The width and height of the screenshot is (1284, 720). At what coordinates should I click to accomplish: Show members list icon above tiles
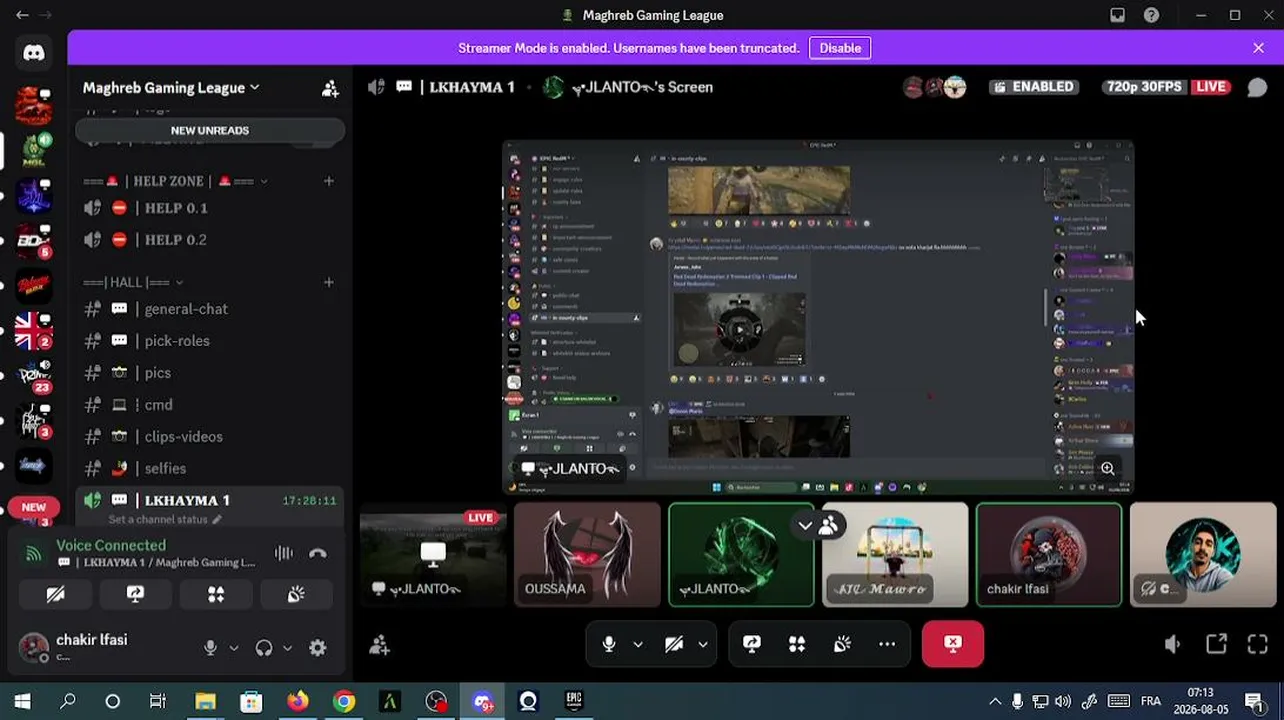click(x=828, y=525)
